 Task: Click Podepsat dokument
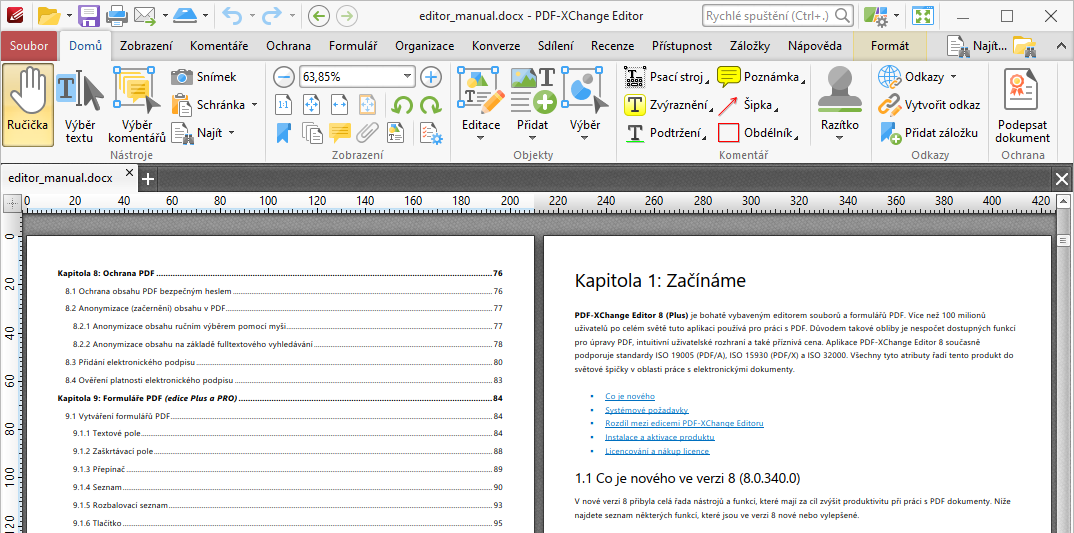click(1023, 105)
